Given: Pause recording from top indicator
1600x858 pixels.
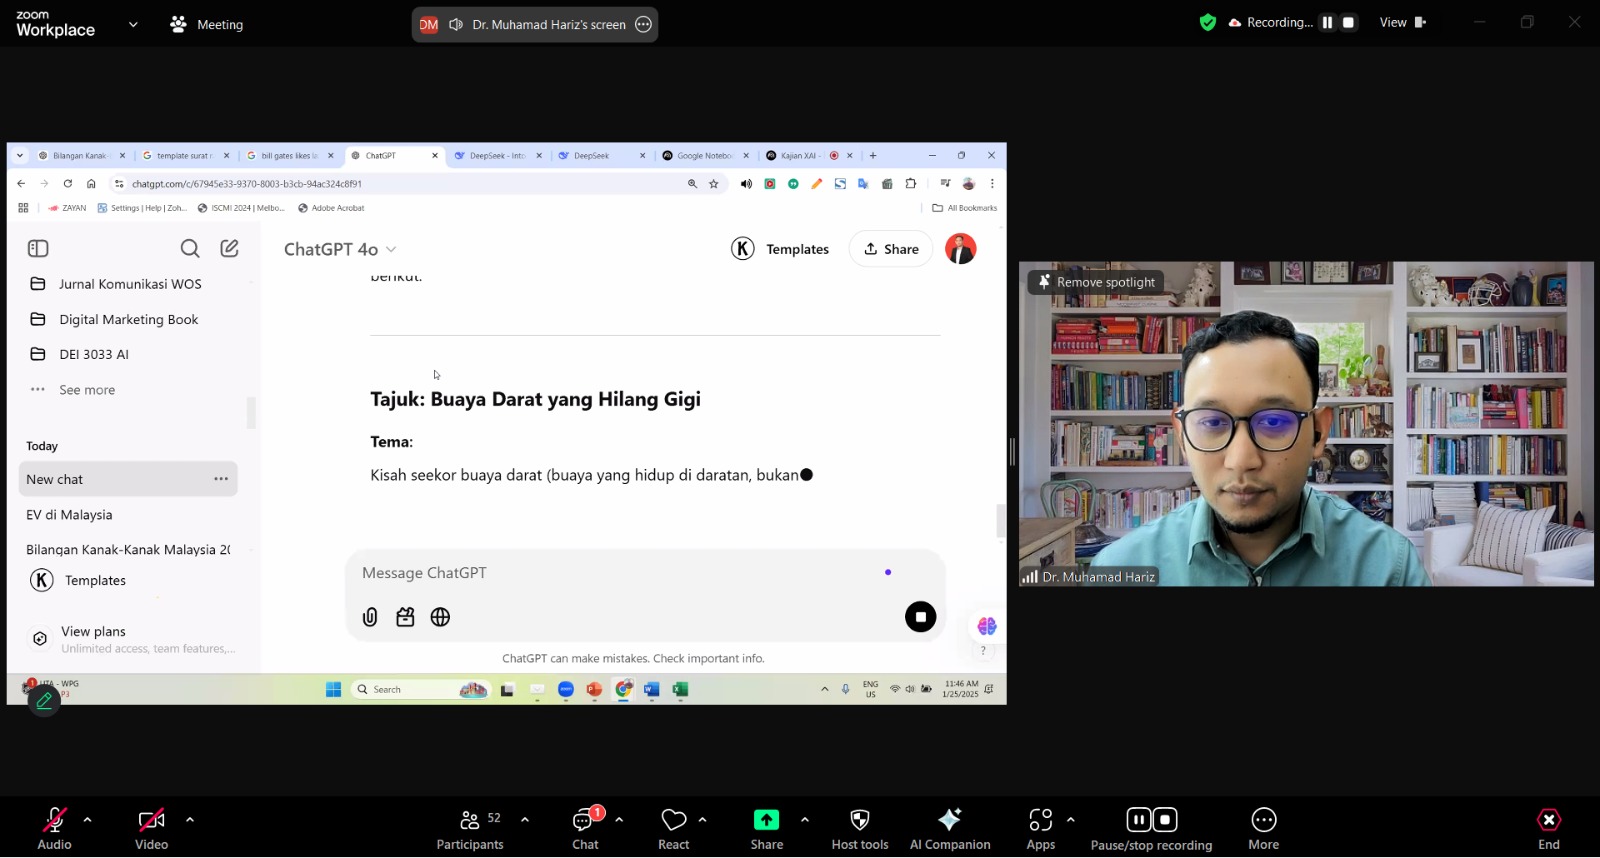Looking at the screenshot, I should [x=1327, y=22].
